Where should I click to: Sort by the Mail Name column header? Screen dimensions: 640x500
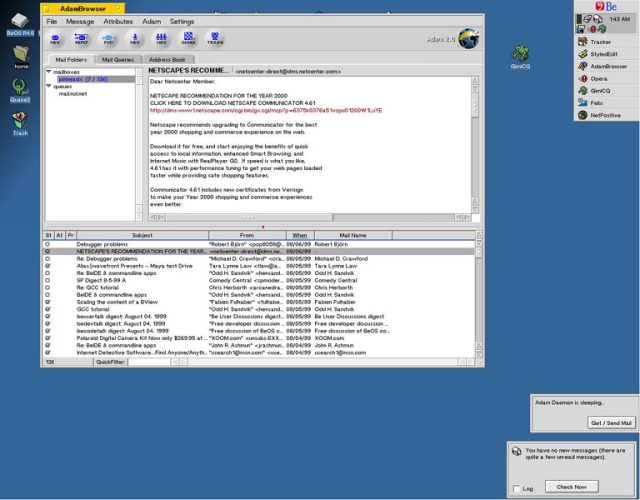(353, 235)
